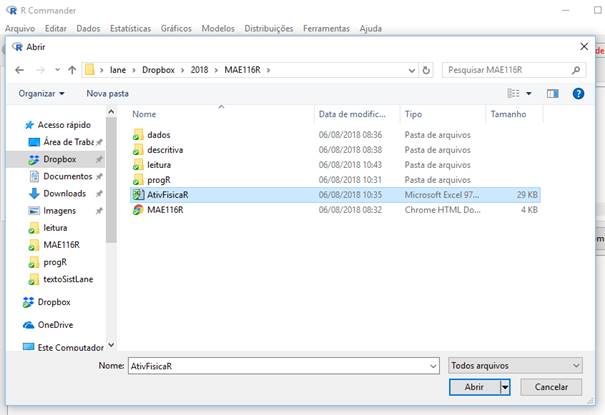Refresh the MAE116R folder view
605x415 pixels.
(426, 70)
